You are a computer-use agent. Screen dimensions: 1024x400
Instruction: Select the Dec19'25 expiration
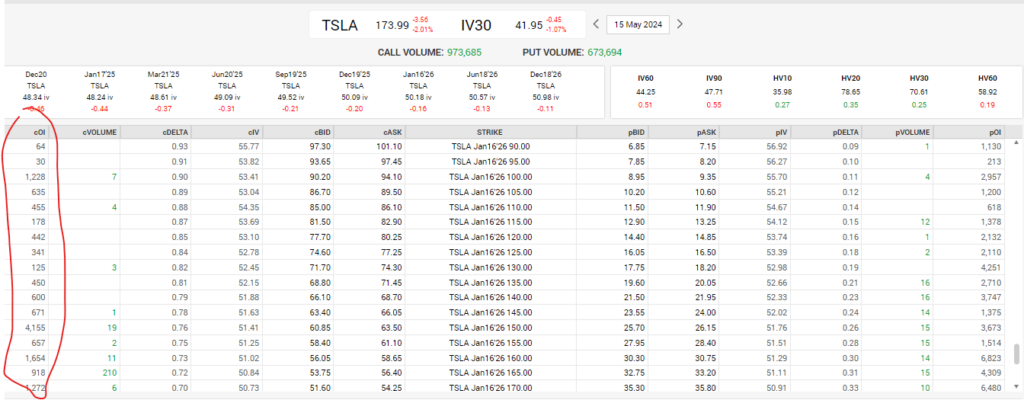354,91
